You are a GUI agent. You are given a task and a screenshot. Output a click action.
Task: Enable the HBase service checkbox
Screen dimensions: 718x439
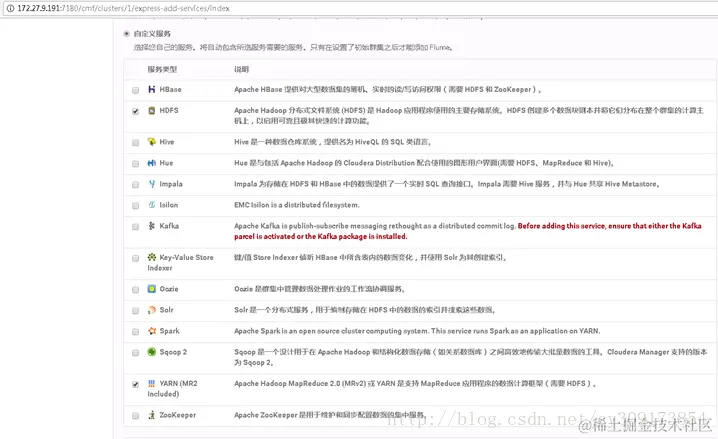[136, 90]
